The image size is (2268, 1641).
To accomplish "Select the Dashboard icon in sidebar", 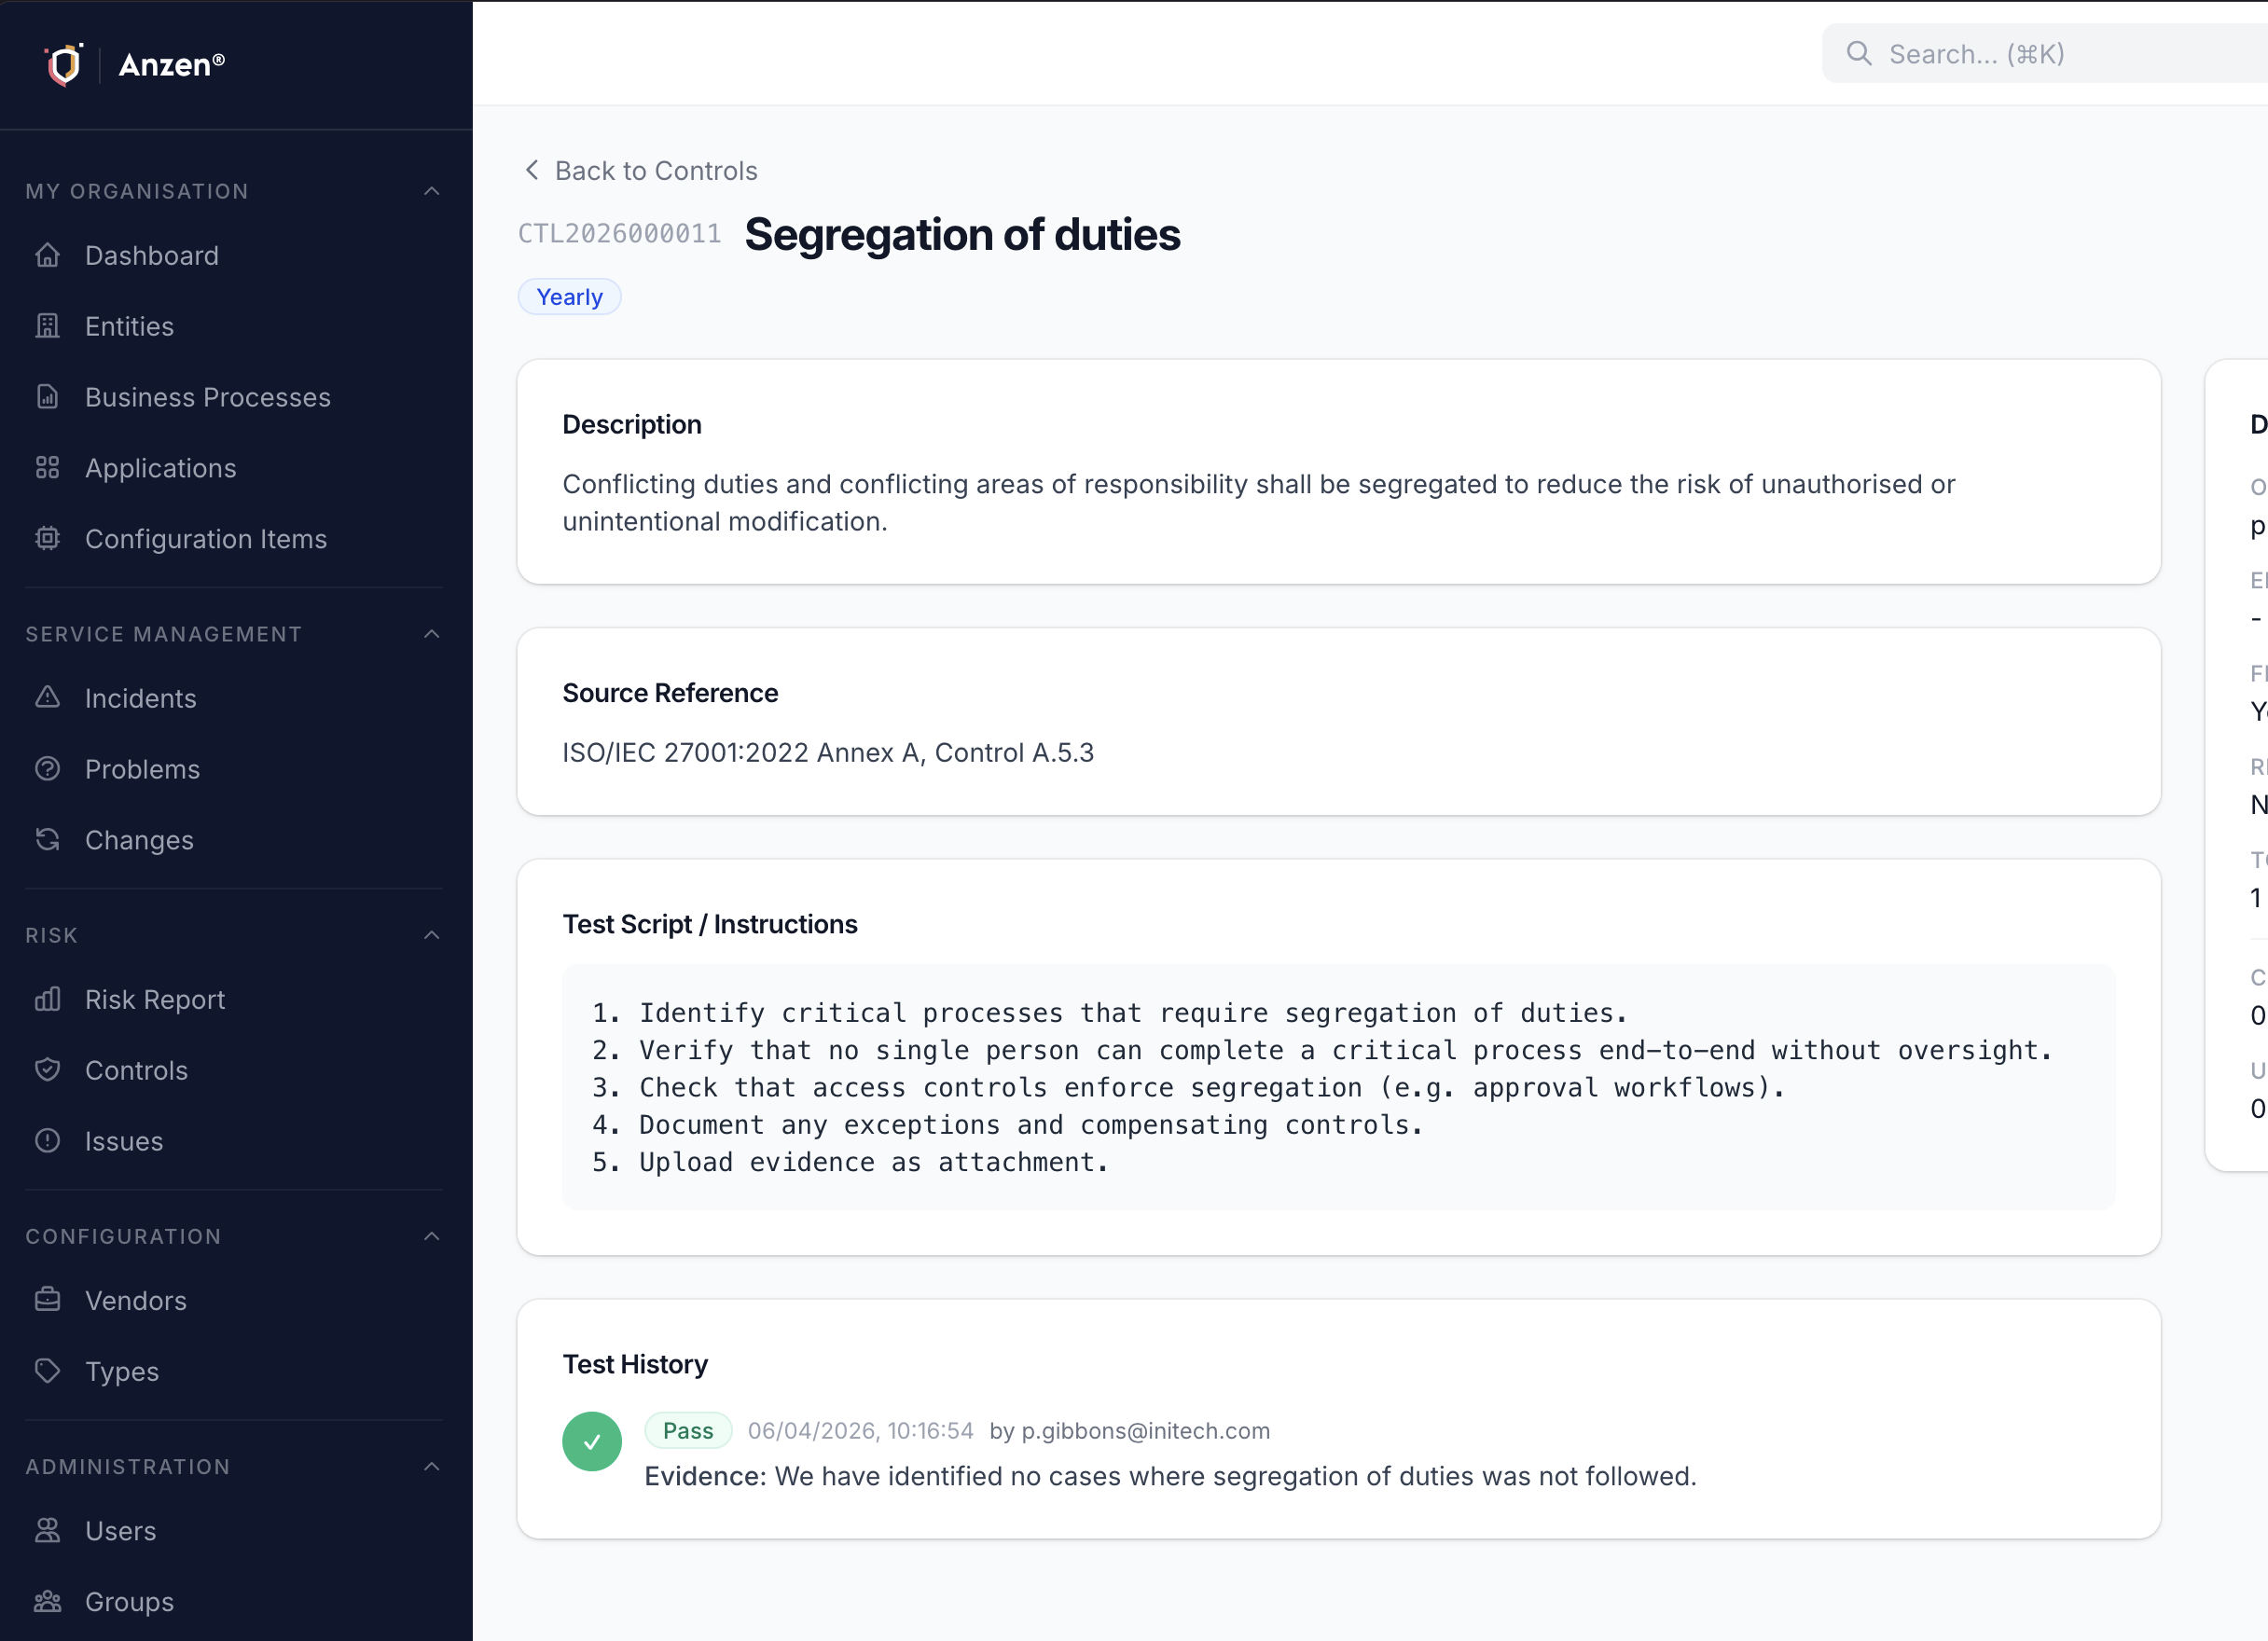I will [48, 255].
